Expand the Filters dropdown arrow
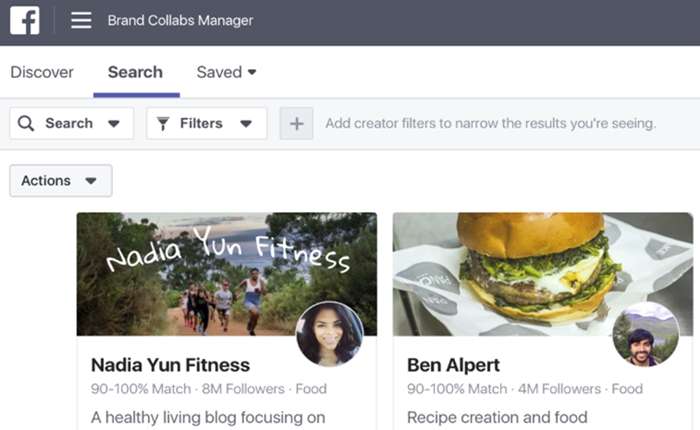 [246, 124]
